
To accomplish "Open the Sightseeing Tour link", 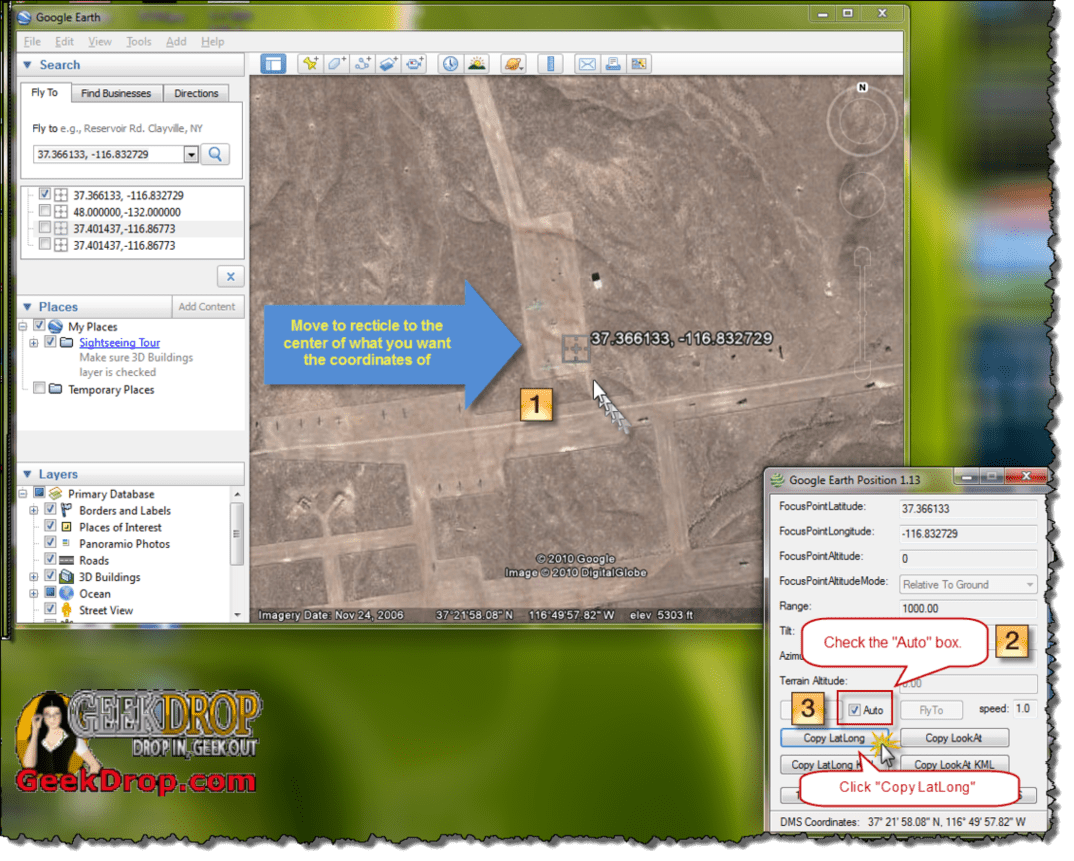I will click(x=119, y=342).
